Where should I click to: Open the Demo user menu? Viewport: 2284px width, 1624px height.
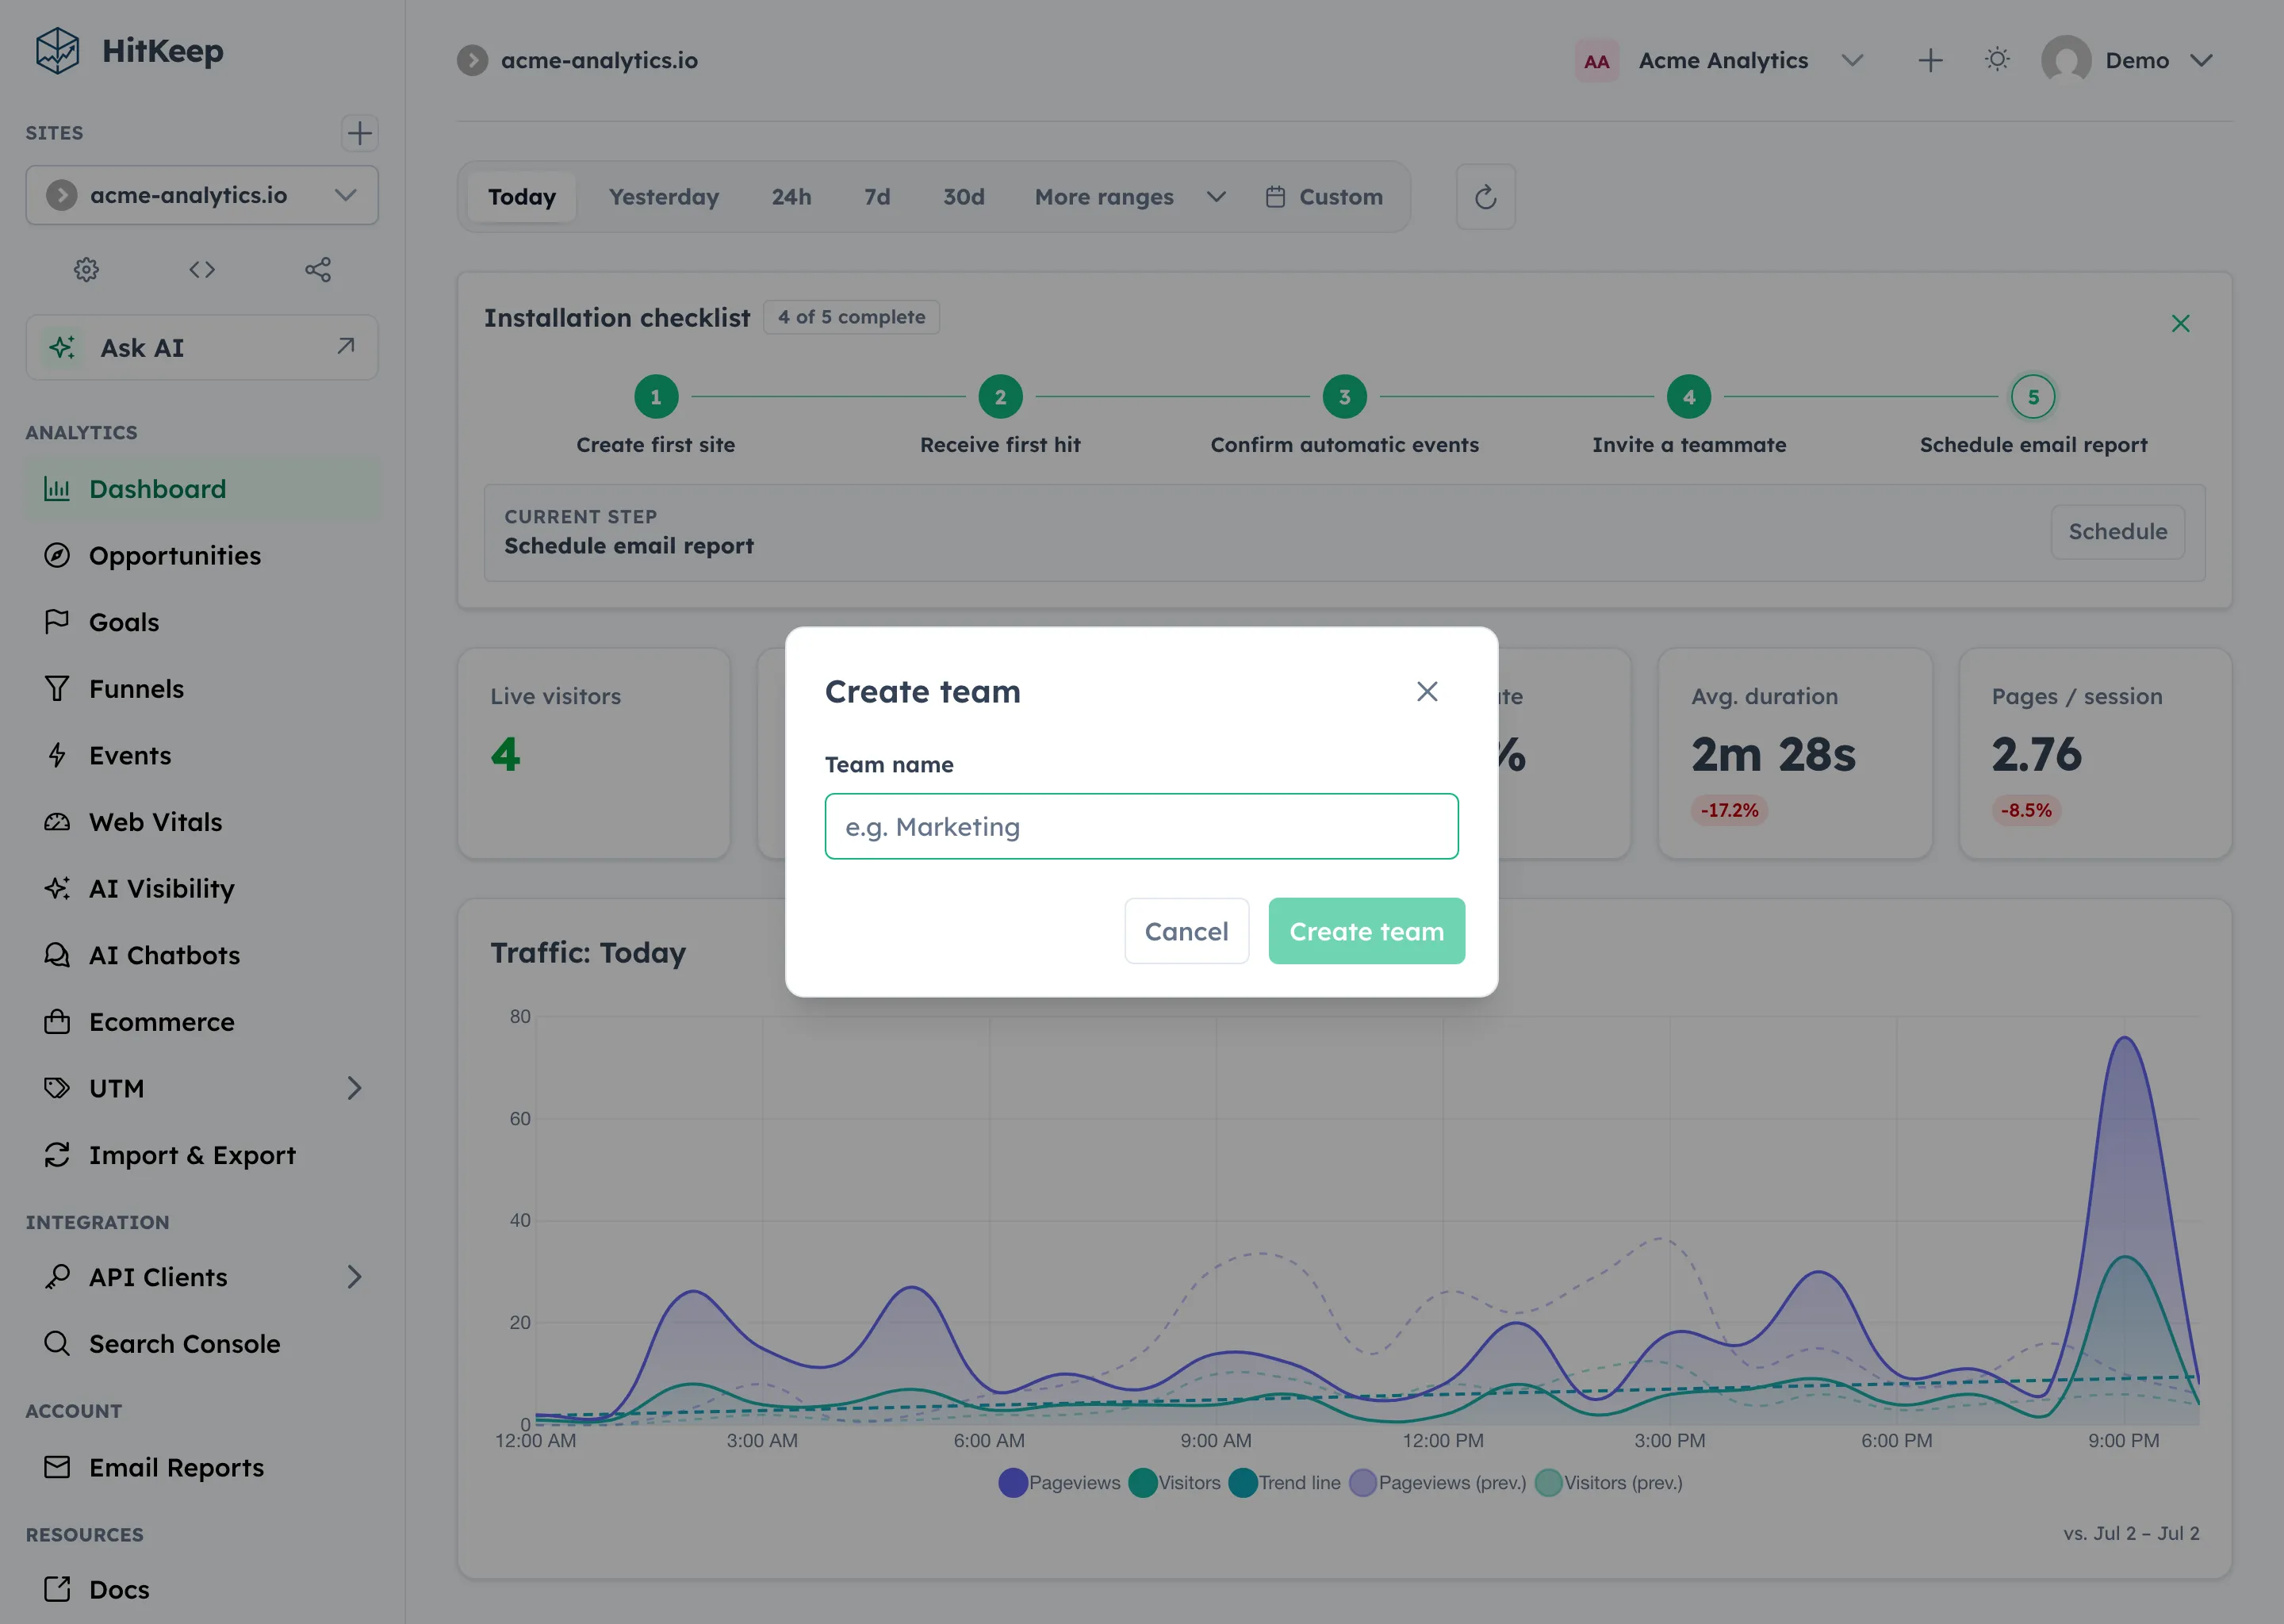(2128, 61)
